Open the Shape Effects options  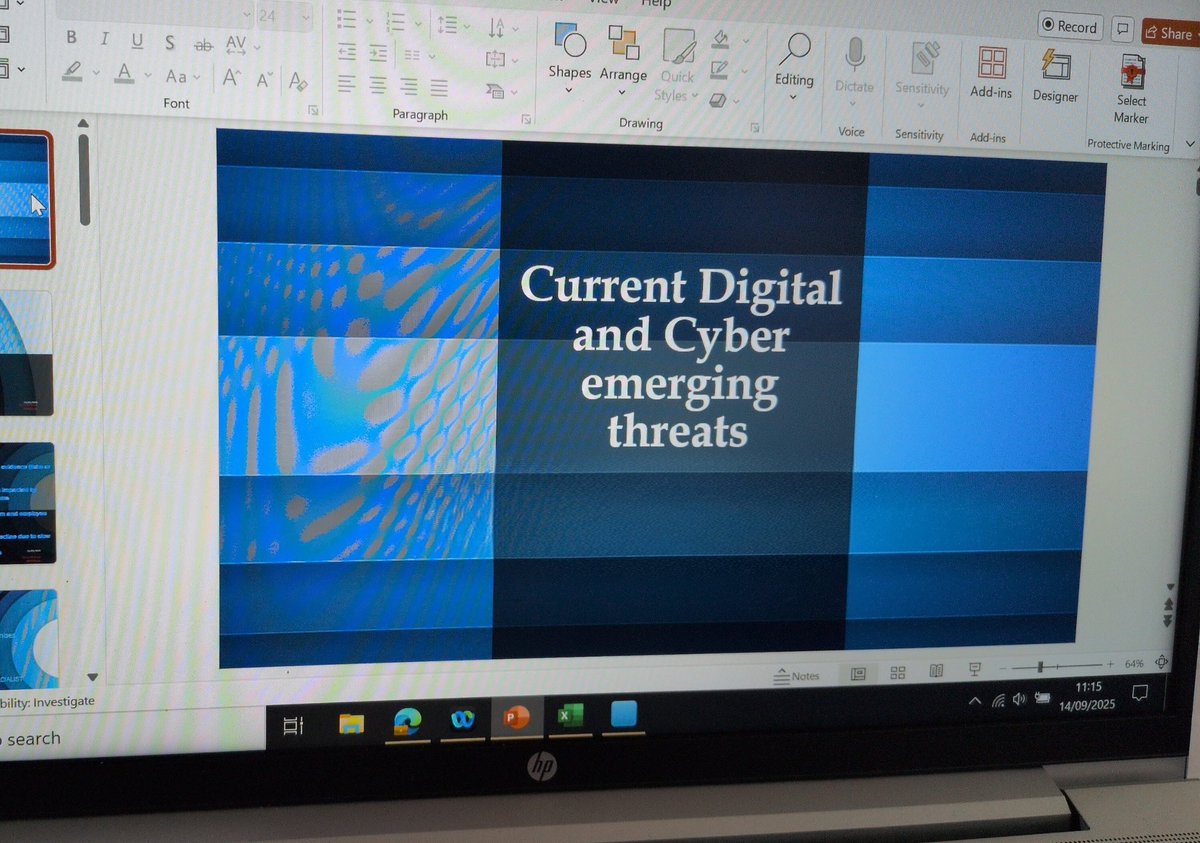pos(716,99)
